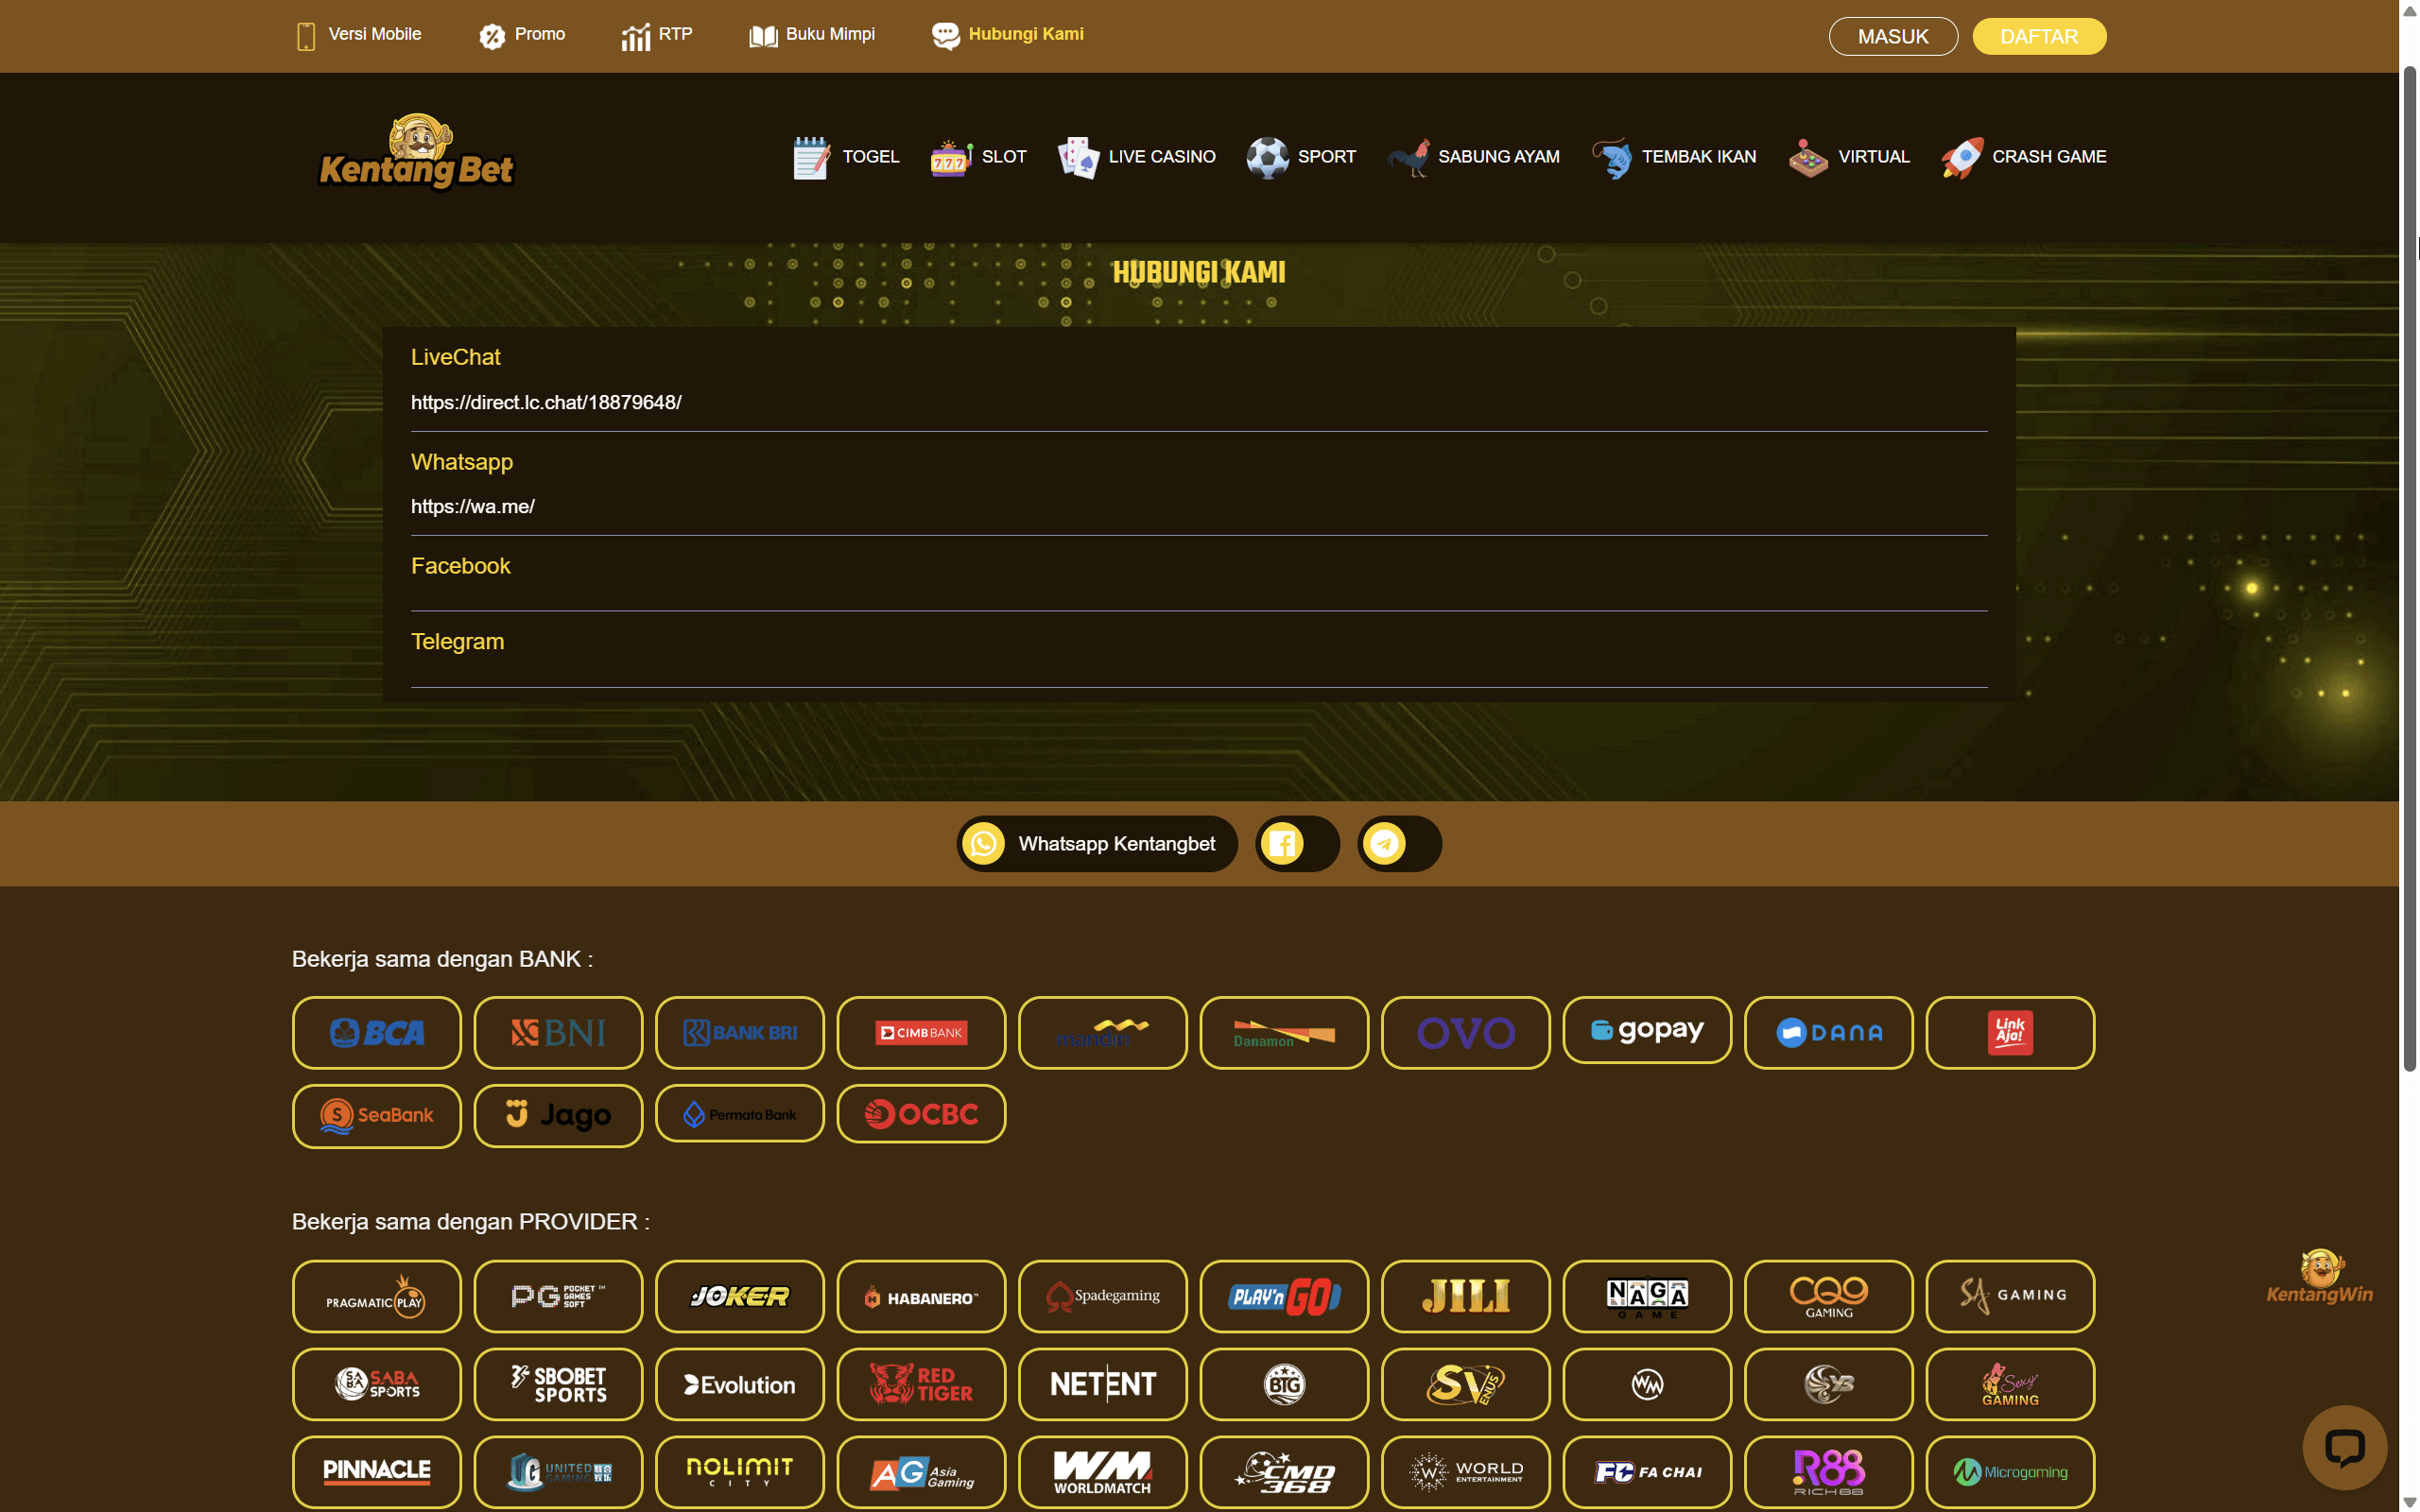
Task: Click the OVO payment logo
Action: (1466, 1033)
